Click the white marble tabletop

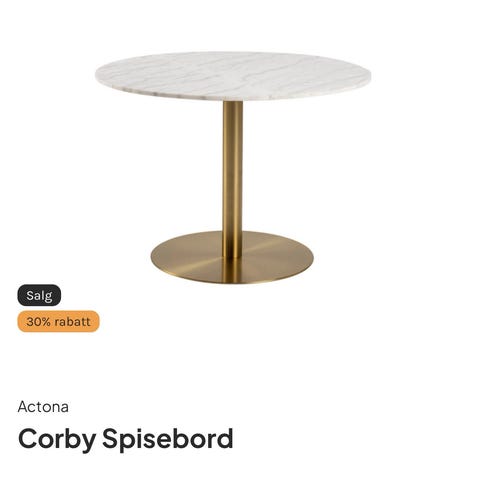pos(233,76)
